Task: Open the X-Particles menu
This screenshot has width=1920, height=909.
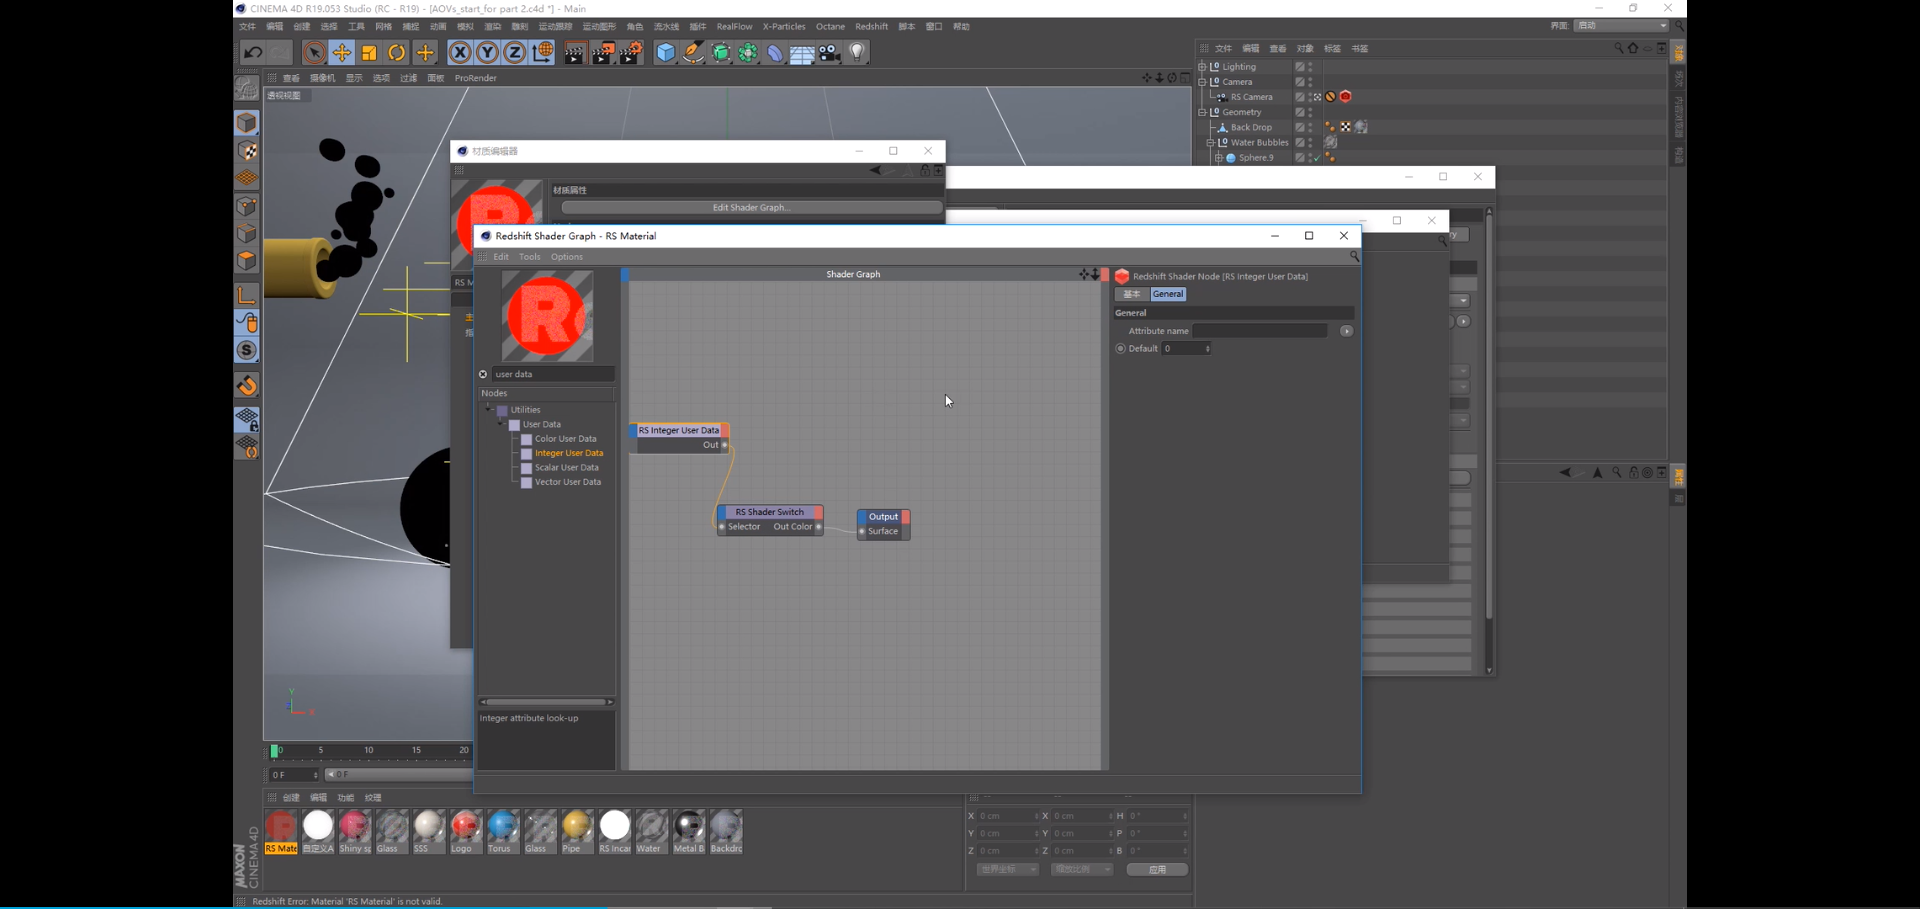Action: pyautogui.click(x=784, y=27)
